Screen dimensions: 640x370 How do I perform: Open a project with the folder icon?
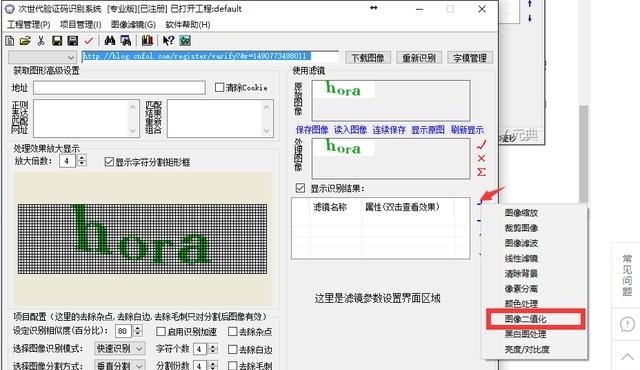pyautogui.click(x=25, y=40)
